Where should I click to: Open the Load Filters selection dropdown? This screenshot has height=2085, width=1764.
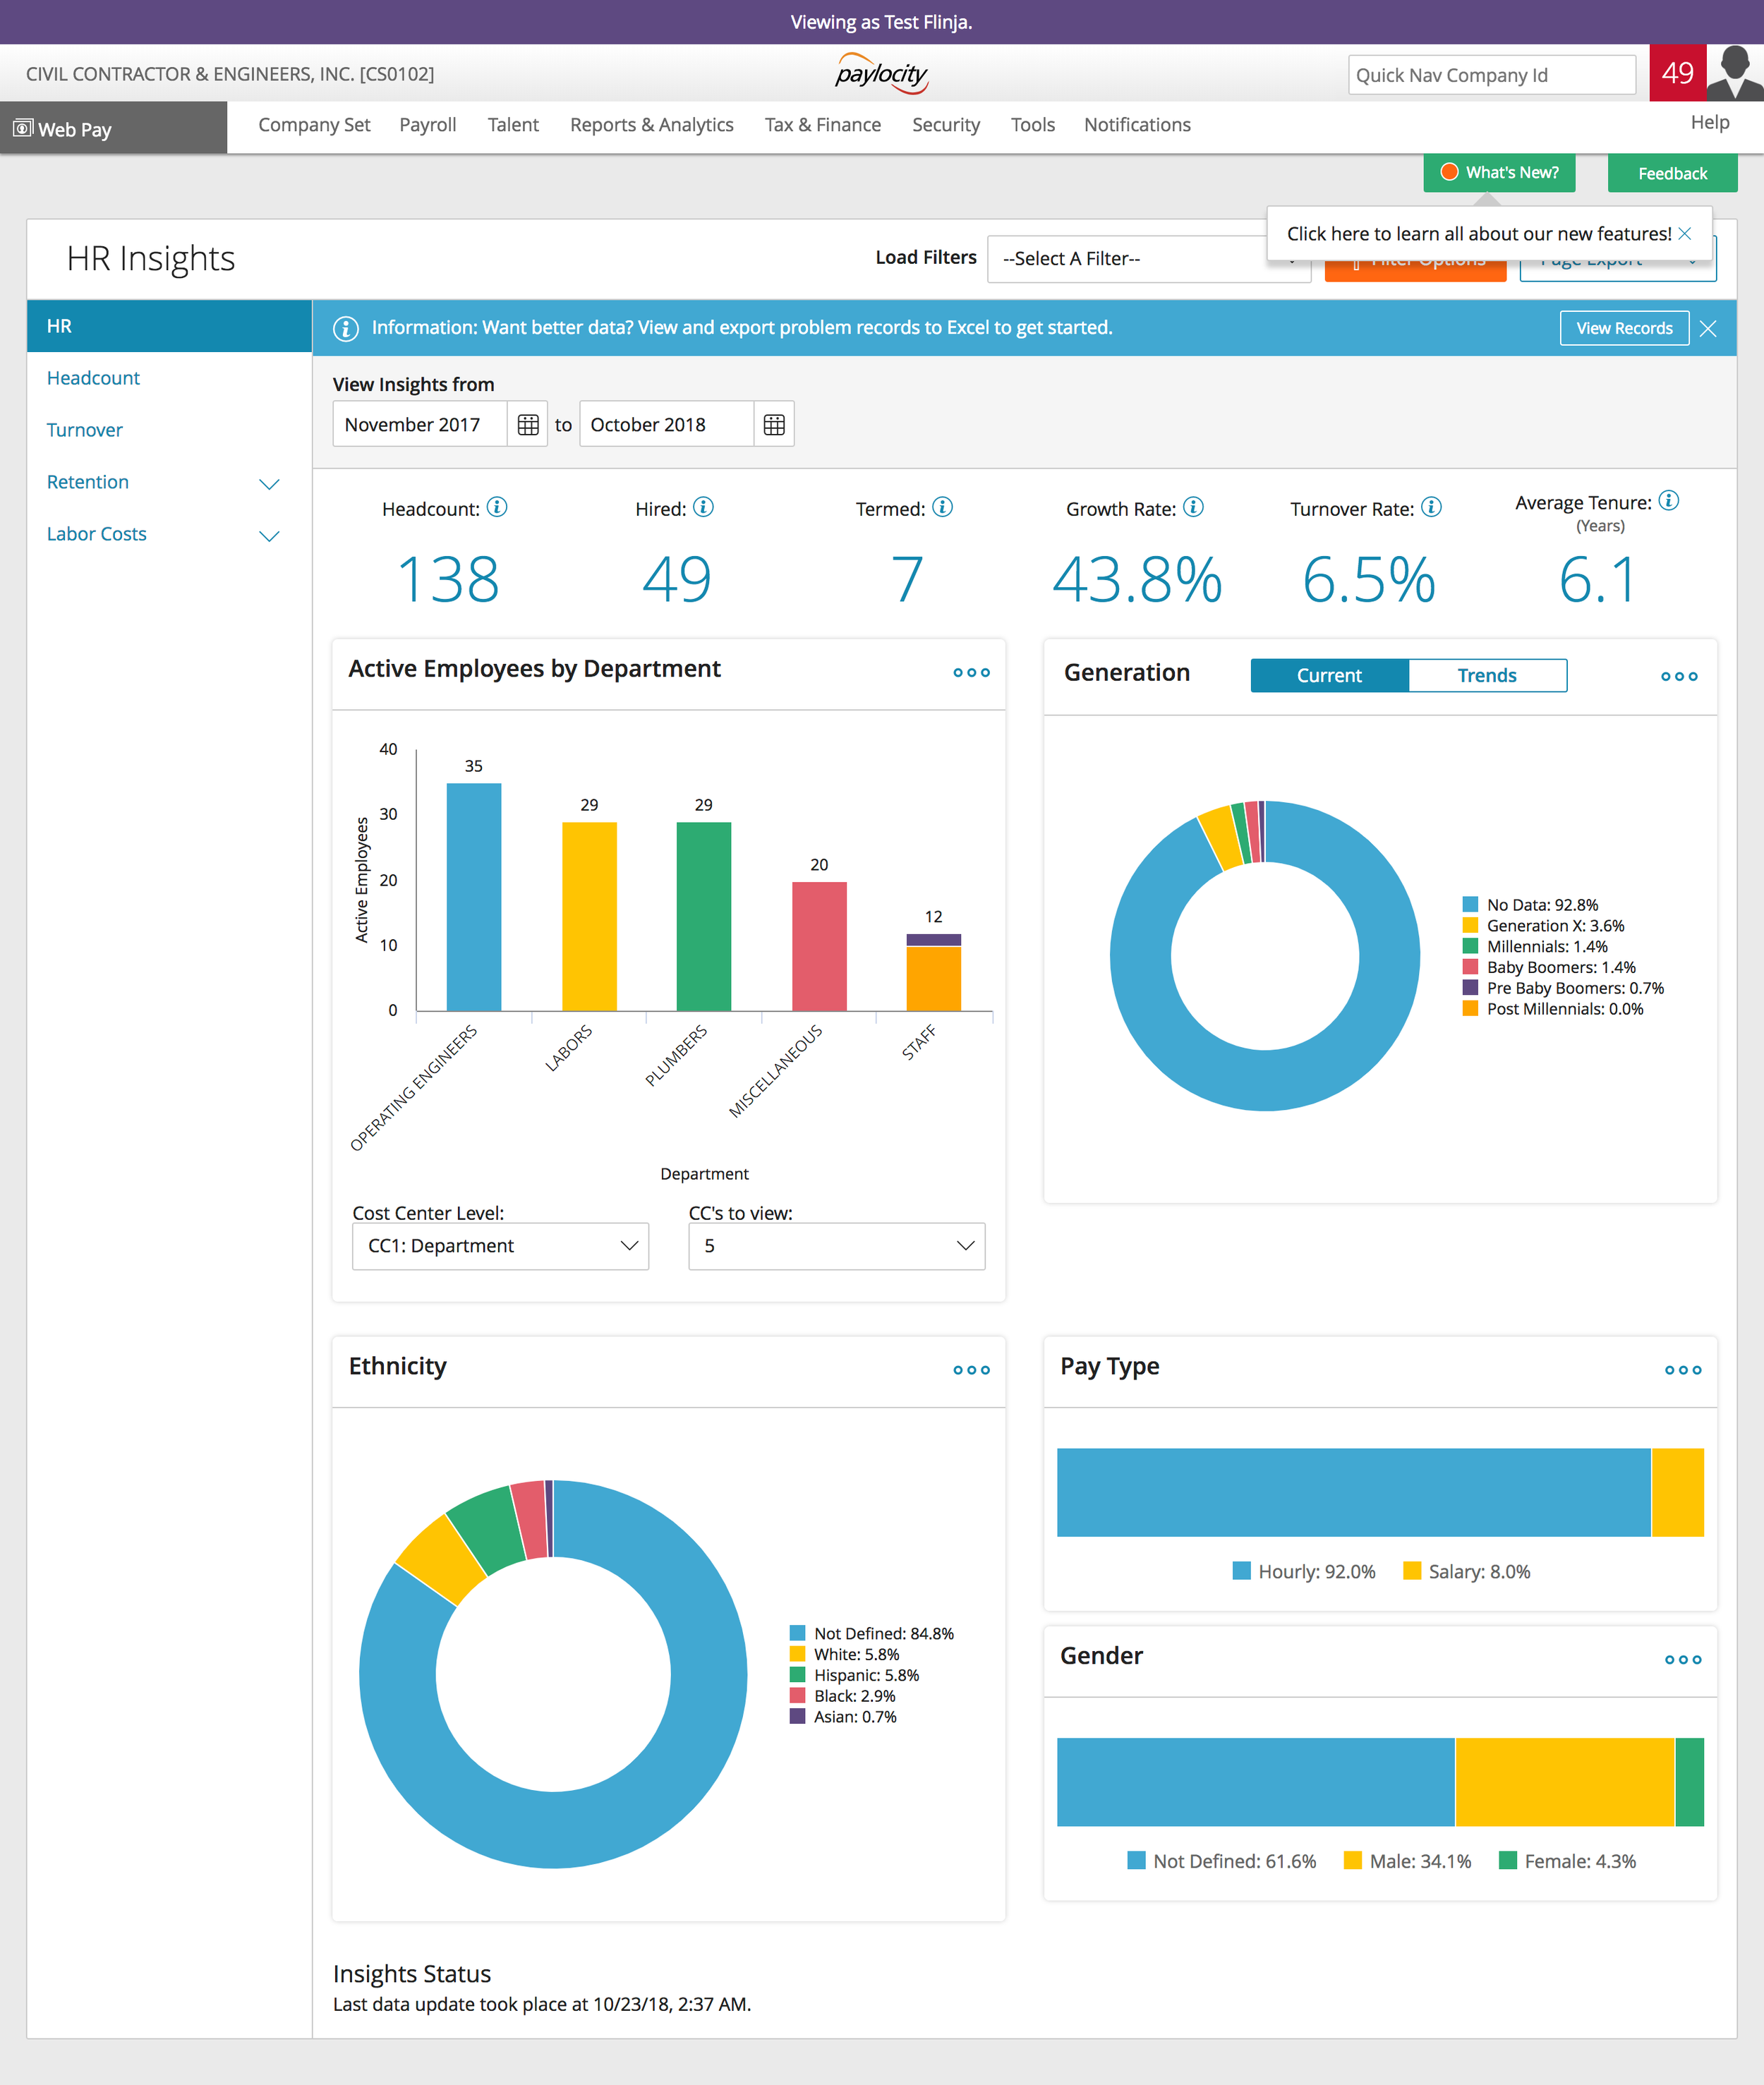[1148, 258]
